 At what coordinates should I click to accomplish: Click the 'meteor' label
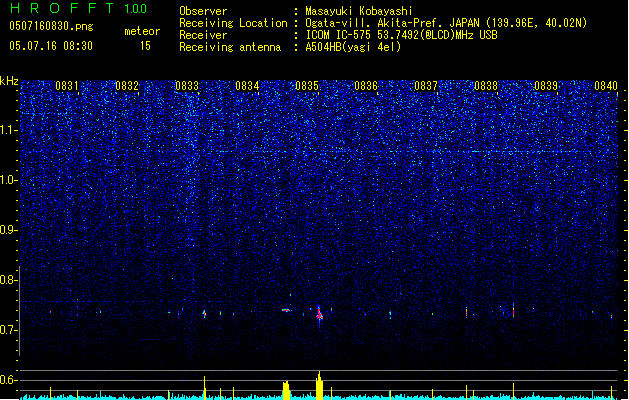[142, 31]
